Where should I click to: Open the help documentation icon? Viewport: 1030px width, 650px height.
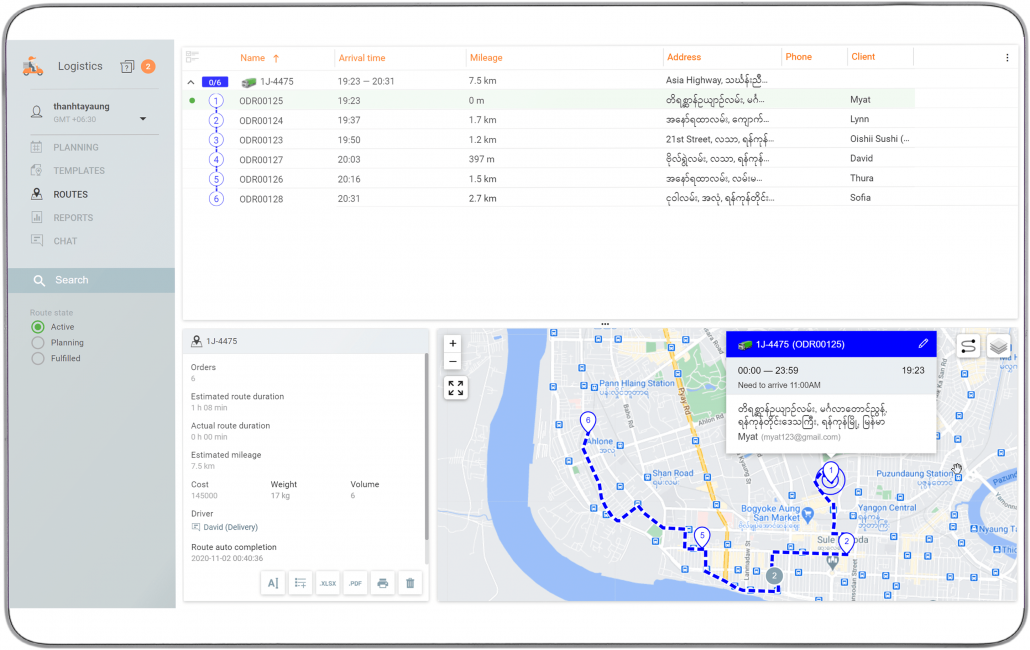tap(127, 67)
